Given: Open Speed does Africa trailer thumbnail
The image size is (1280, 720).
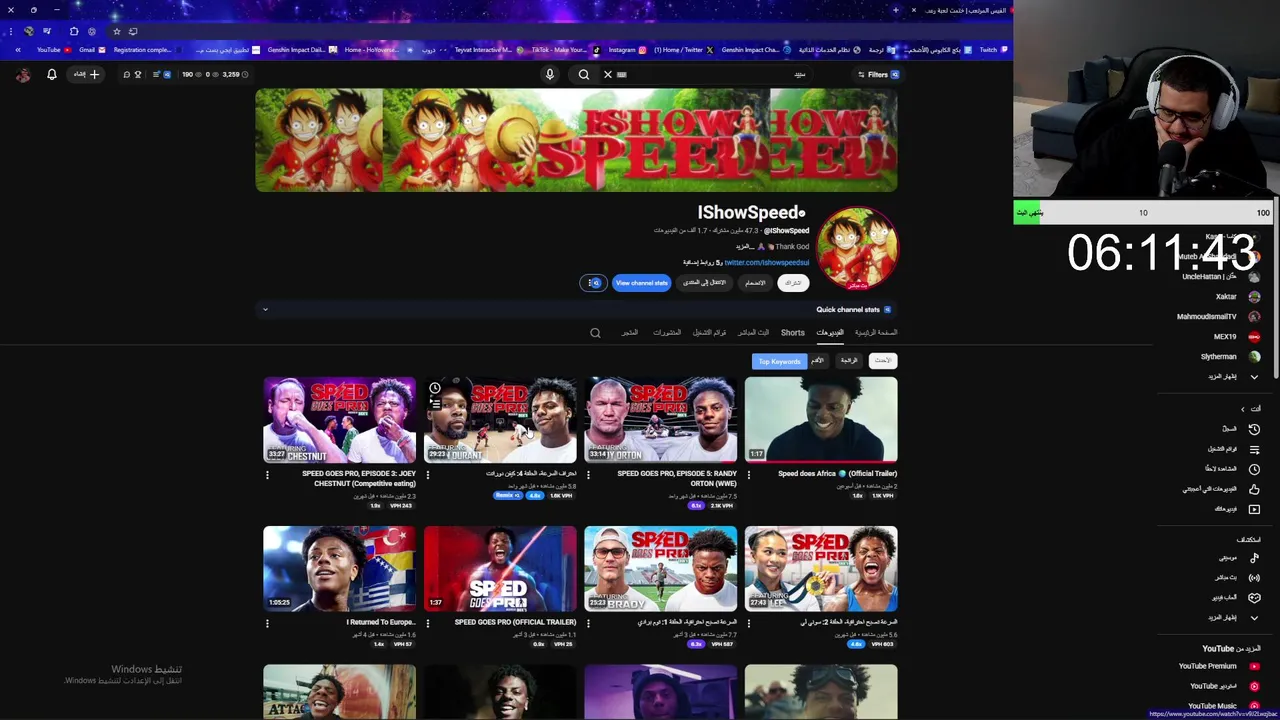Looking at the screenshot, I should (x=821, y=420).
